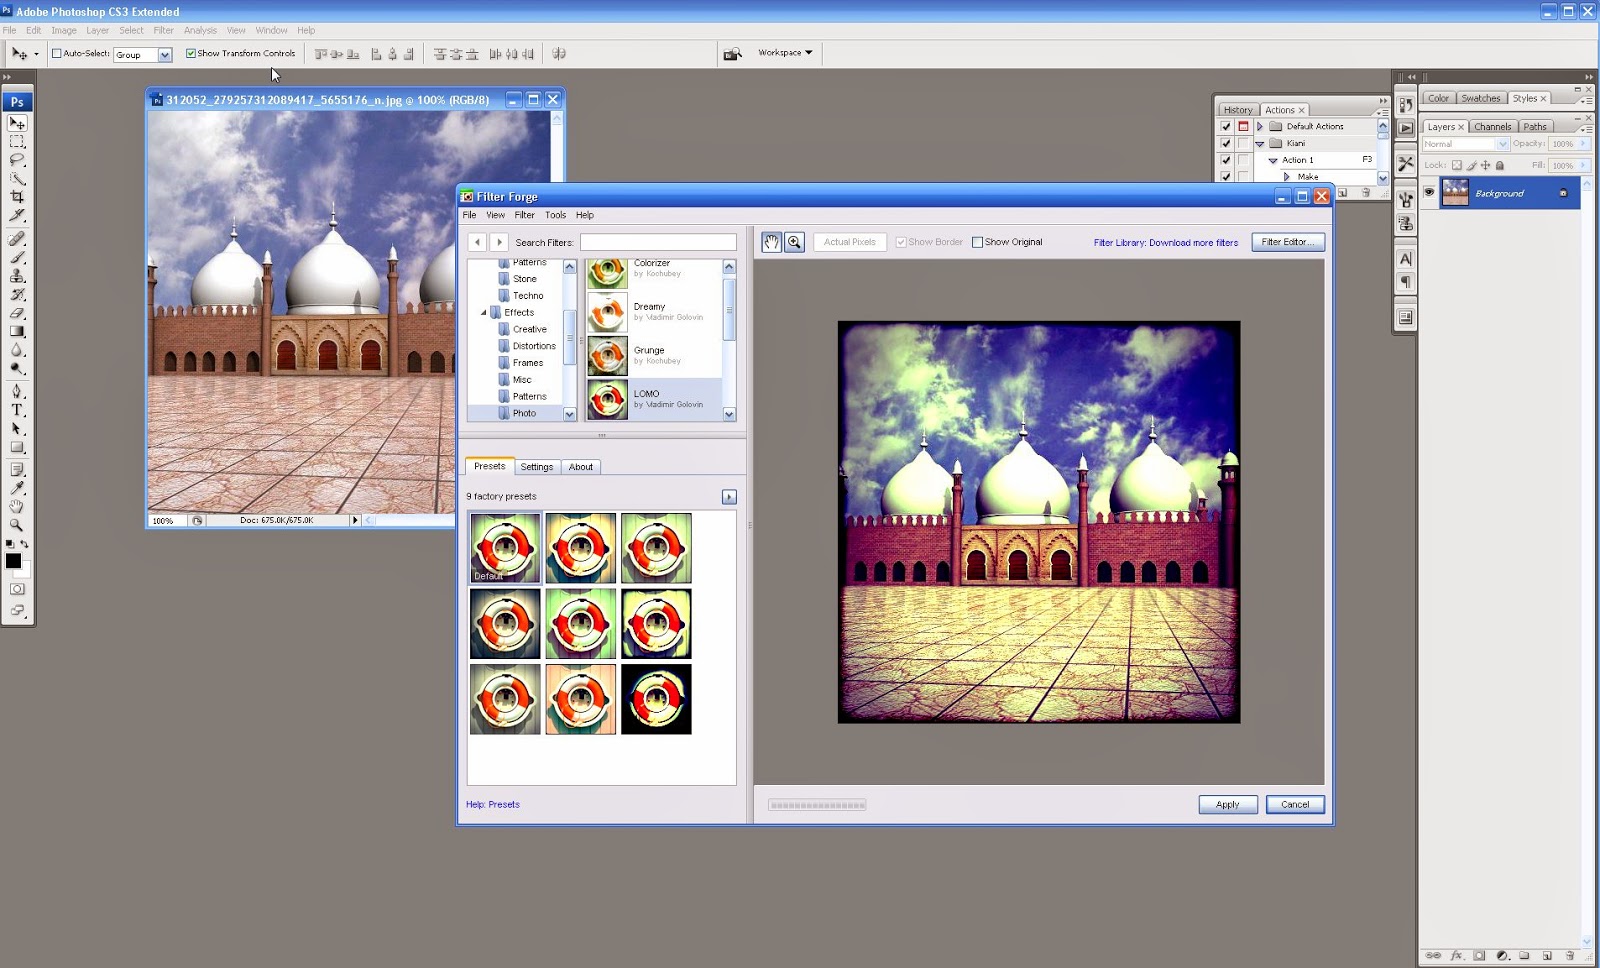Hide the Background layer with the eye icon
Screen dimensions: 1600x968
point(1429,193)
